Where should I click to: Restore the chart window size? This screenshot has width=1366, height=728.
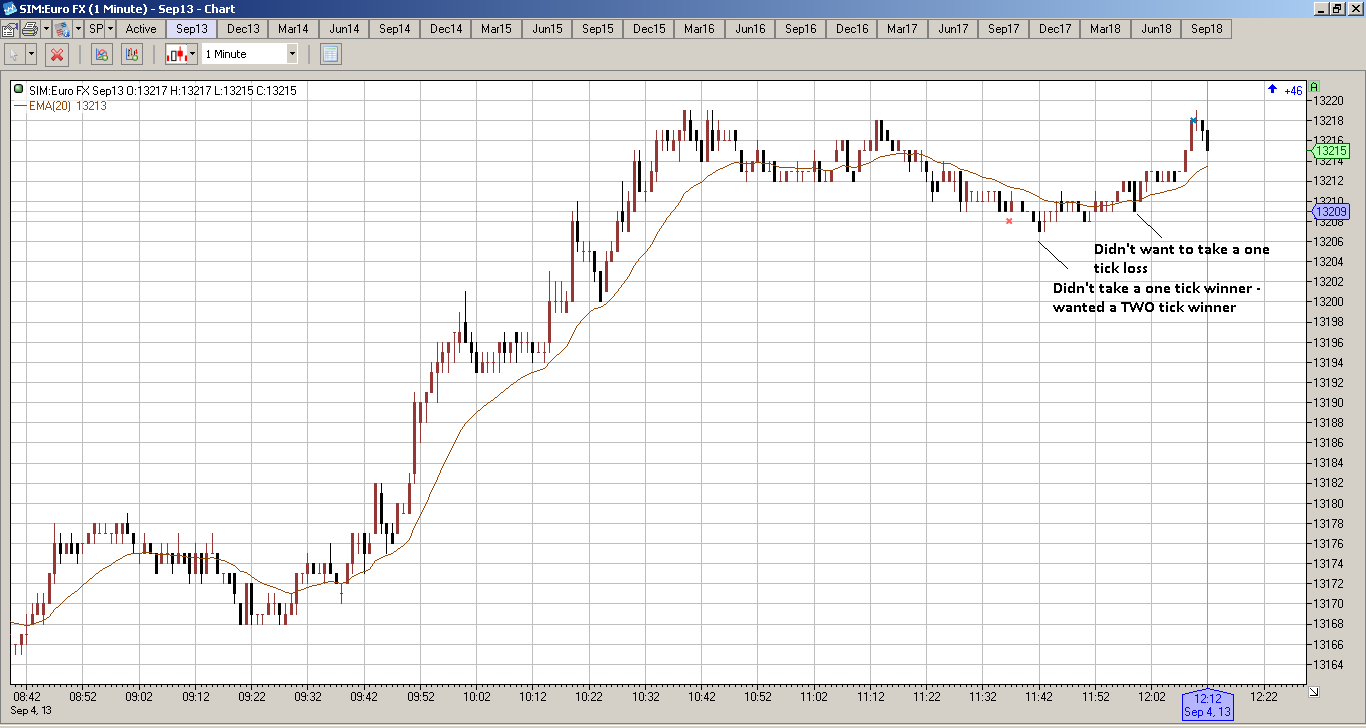1337,9
